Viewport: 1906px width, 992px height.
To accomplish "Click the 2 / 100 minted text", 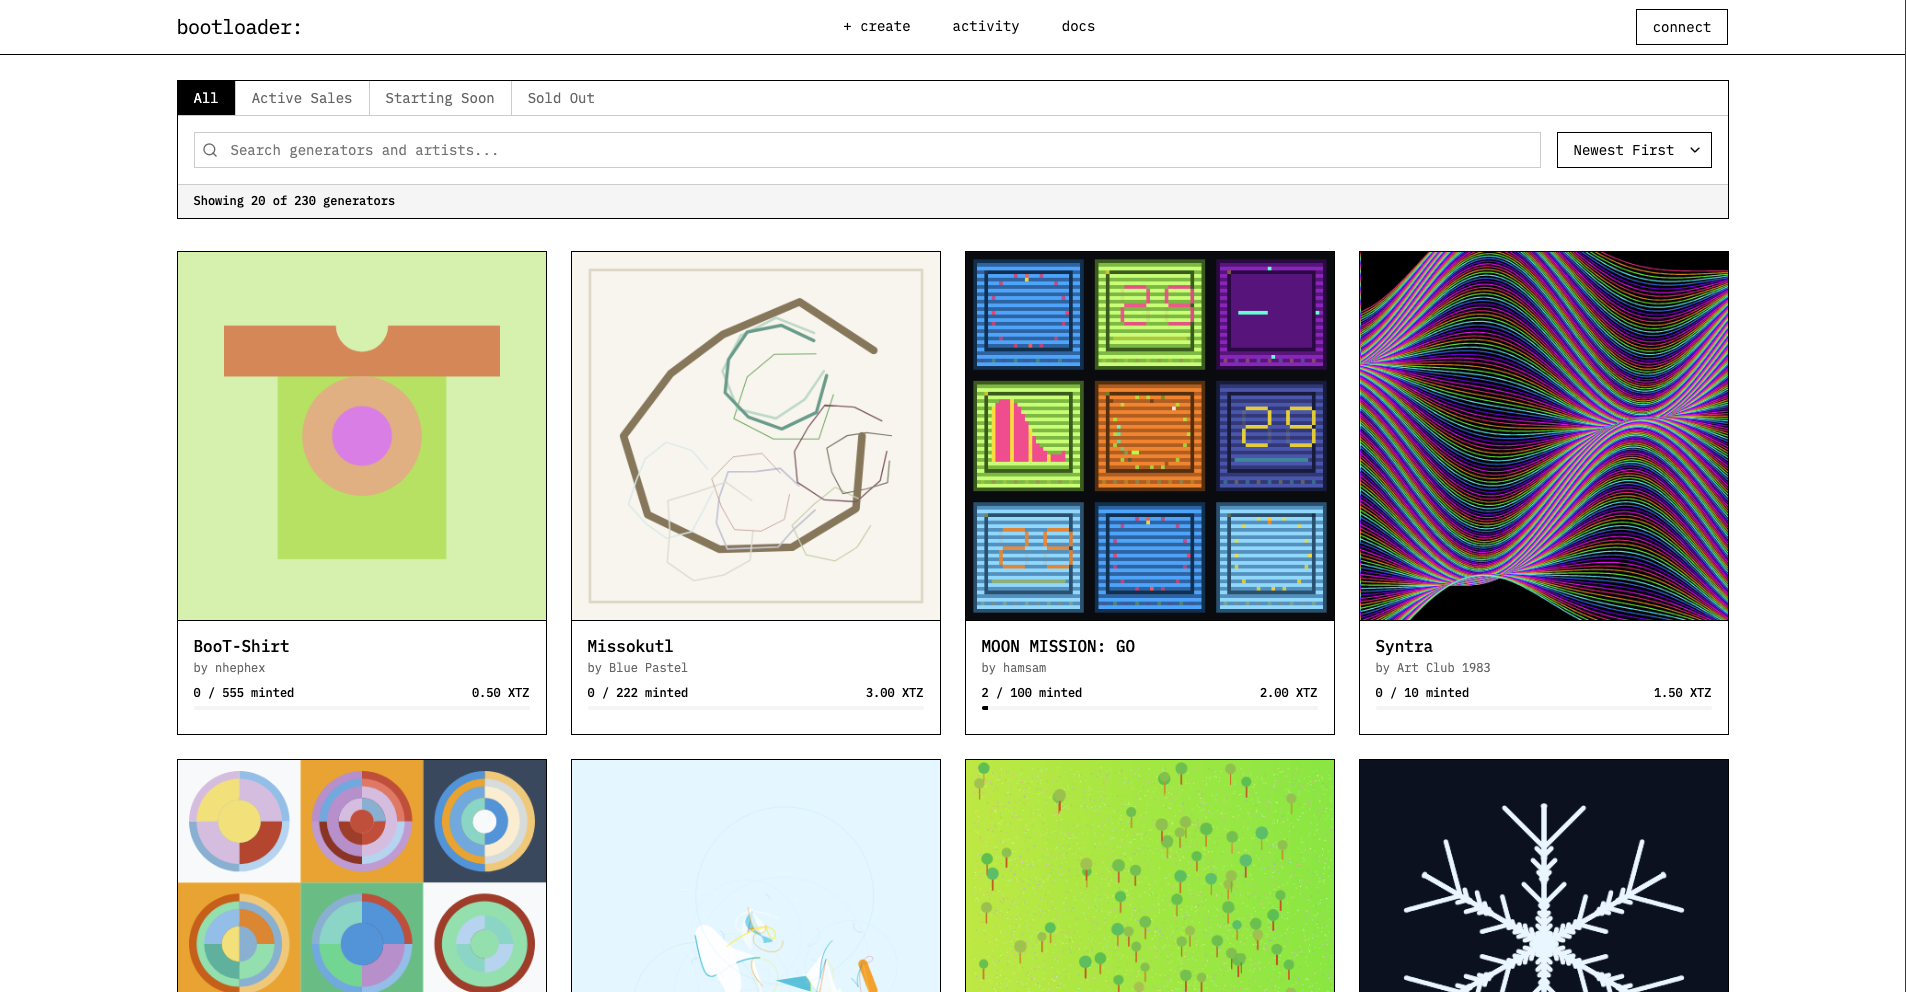I will point(1032,693).
